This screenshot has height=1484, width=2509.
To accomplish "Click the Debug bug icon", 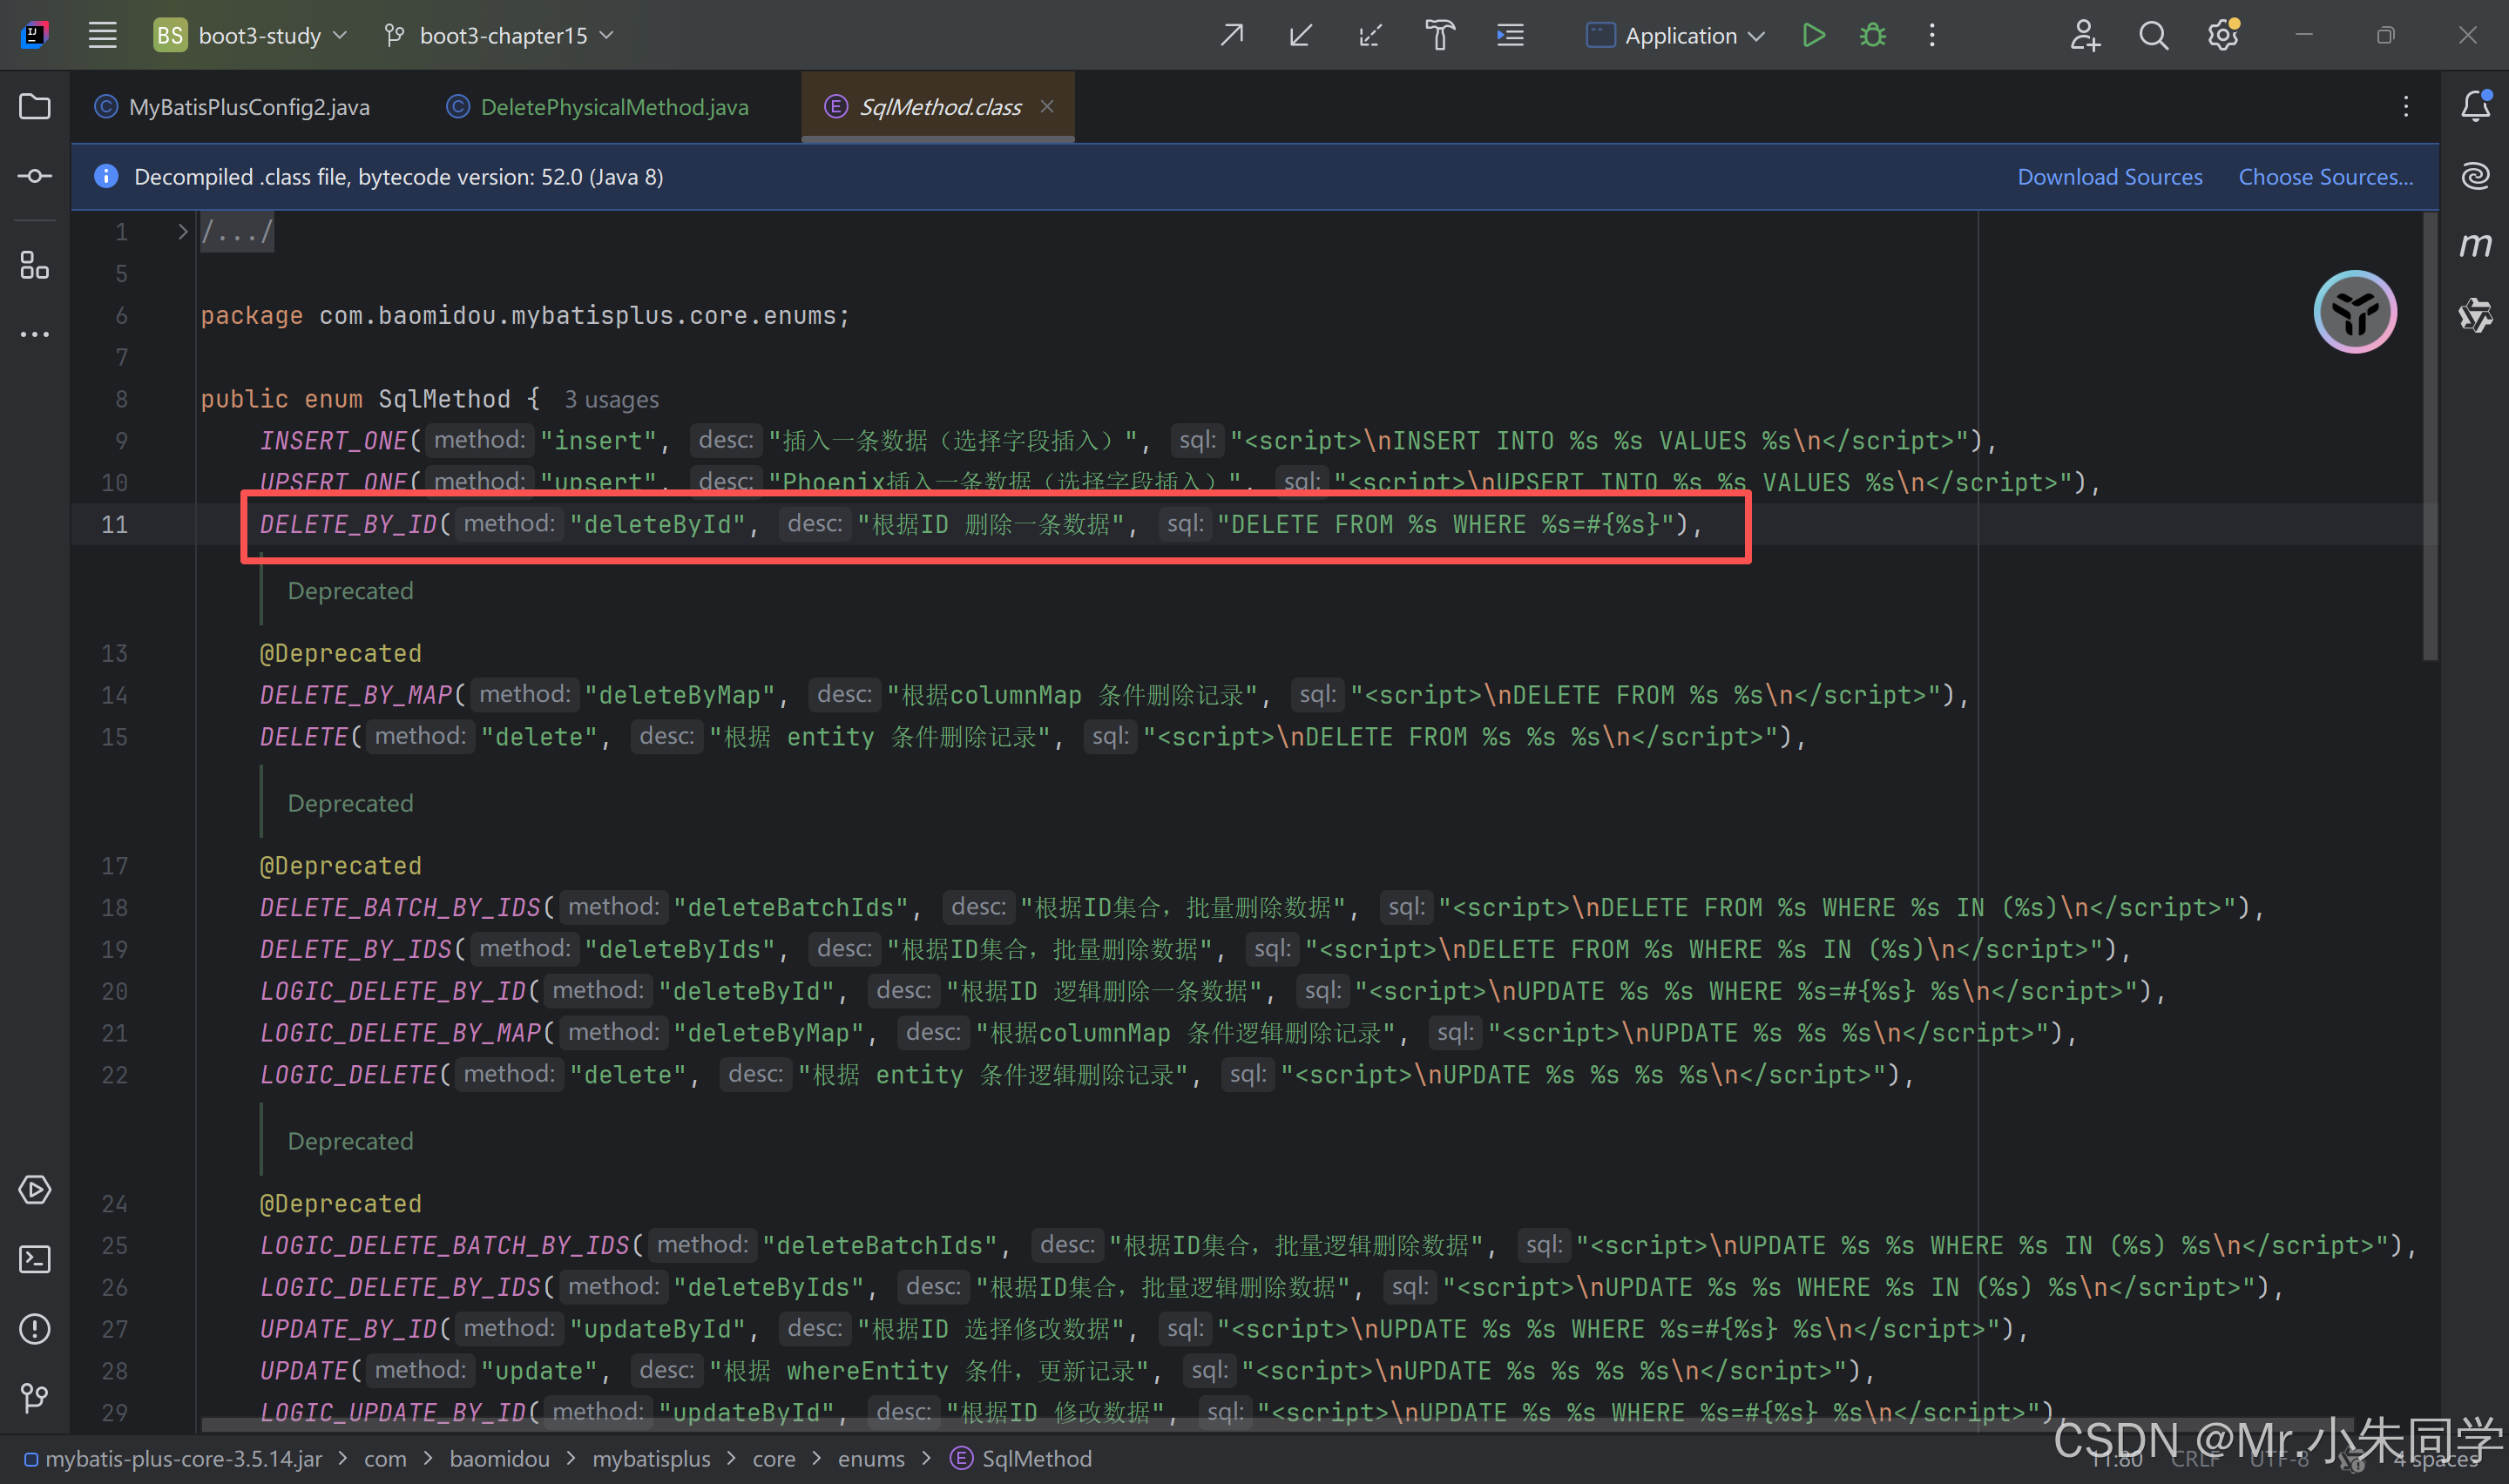I will pyautogui.click(x=1872, y=36).
